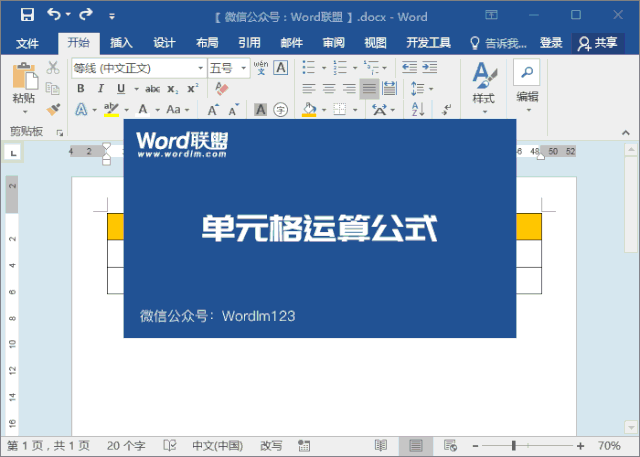Click the 粘贴 paste button
This screenshot has width=640, height=457.
24,88
